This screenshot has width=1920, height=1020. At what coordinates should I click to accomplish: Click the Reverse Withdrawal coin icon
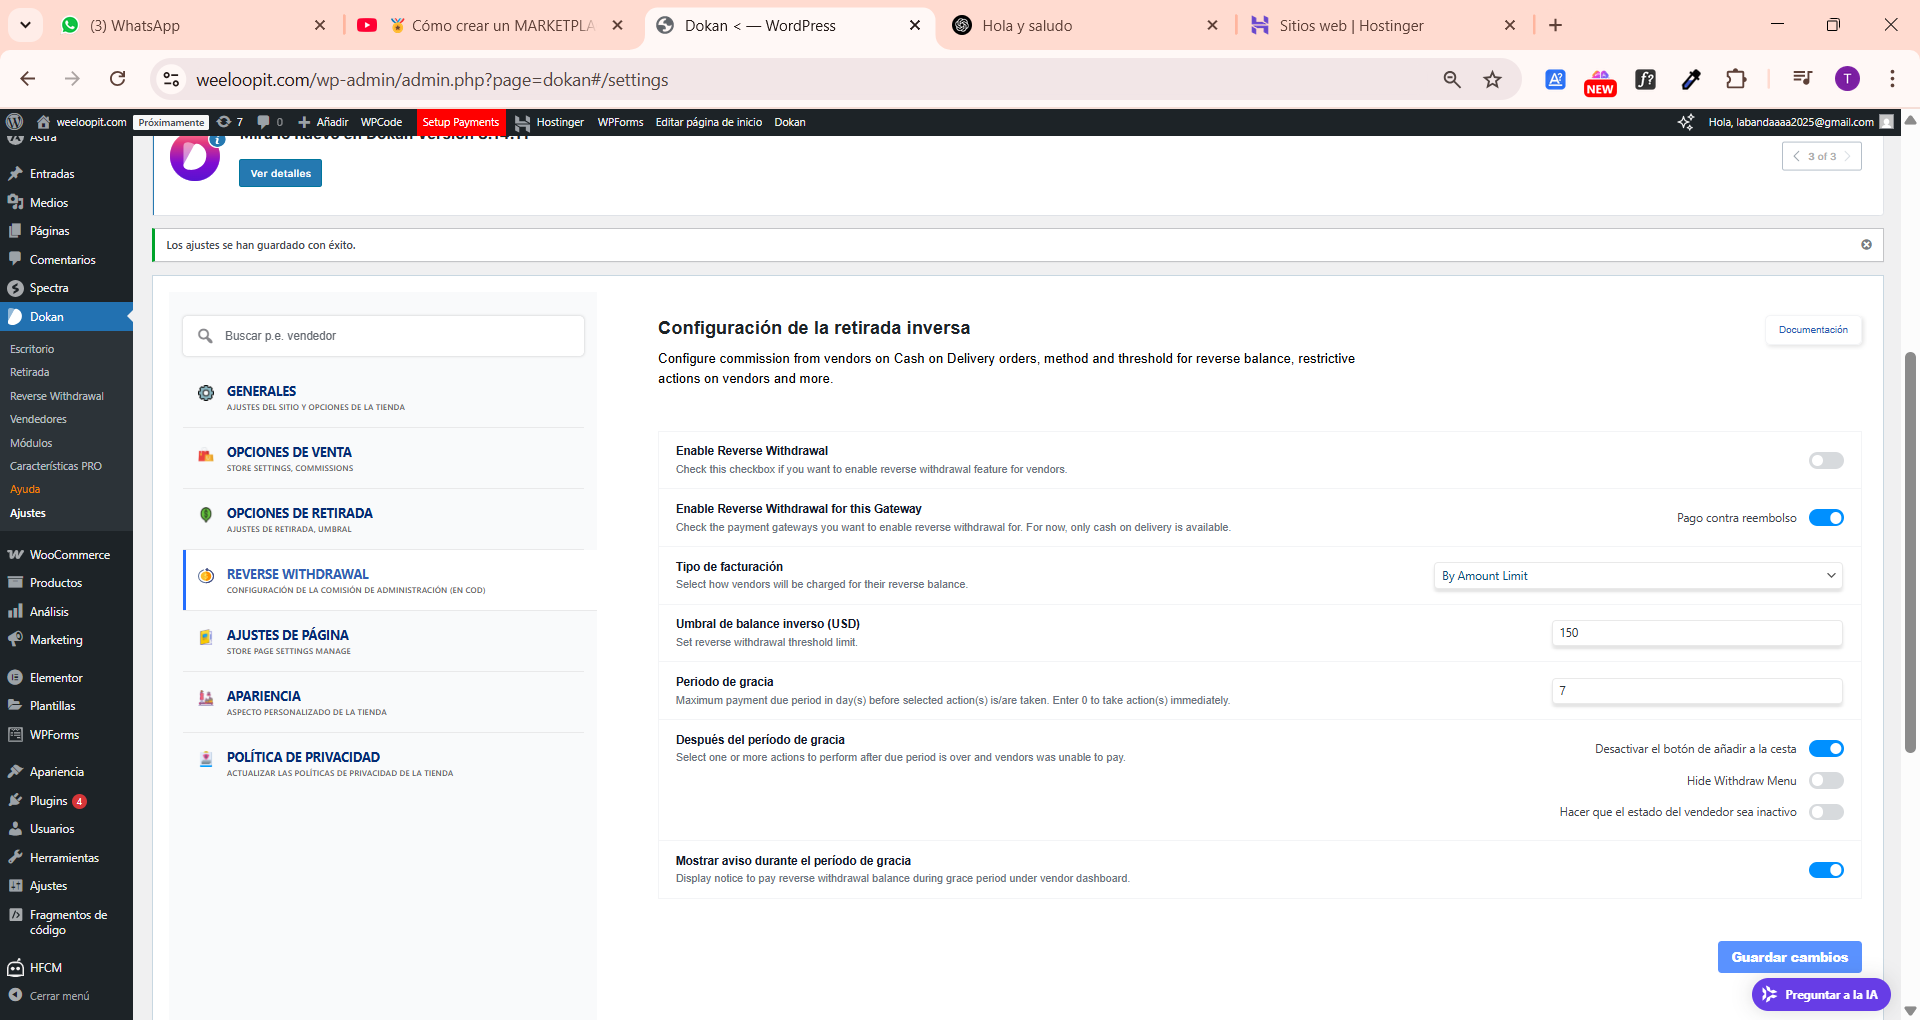(206, 576)
